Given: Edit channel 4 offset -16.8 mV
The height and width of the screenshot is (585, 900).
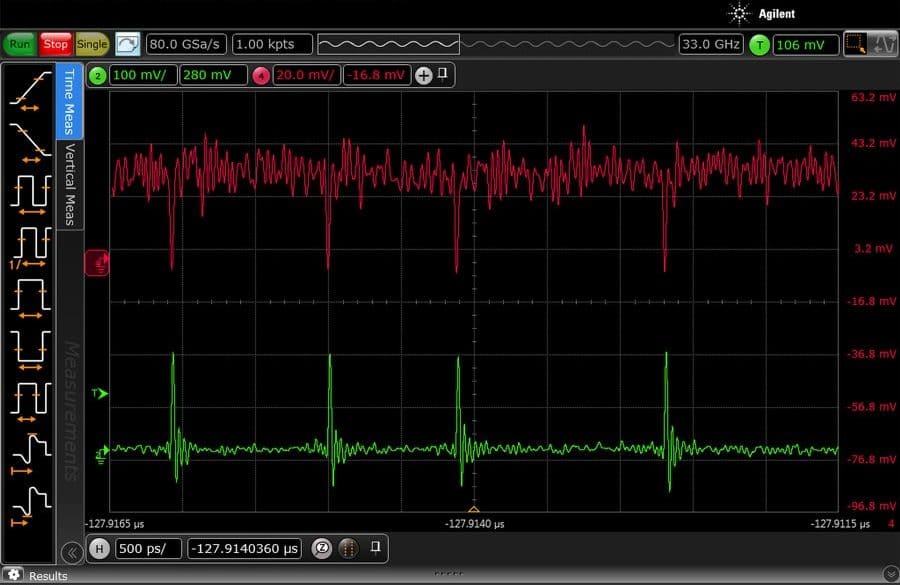Looking at the screenshot, I should click(377, 75).
